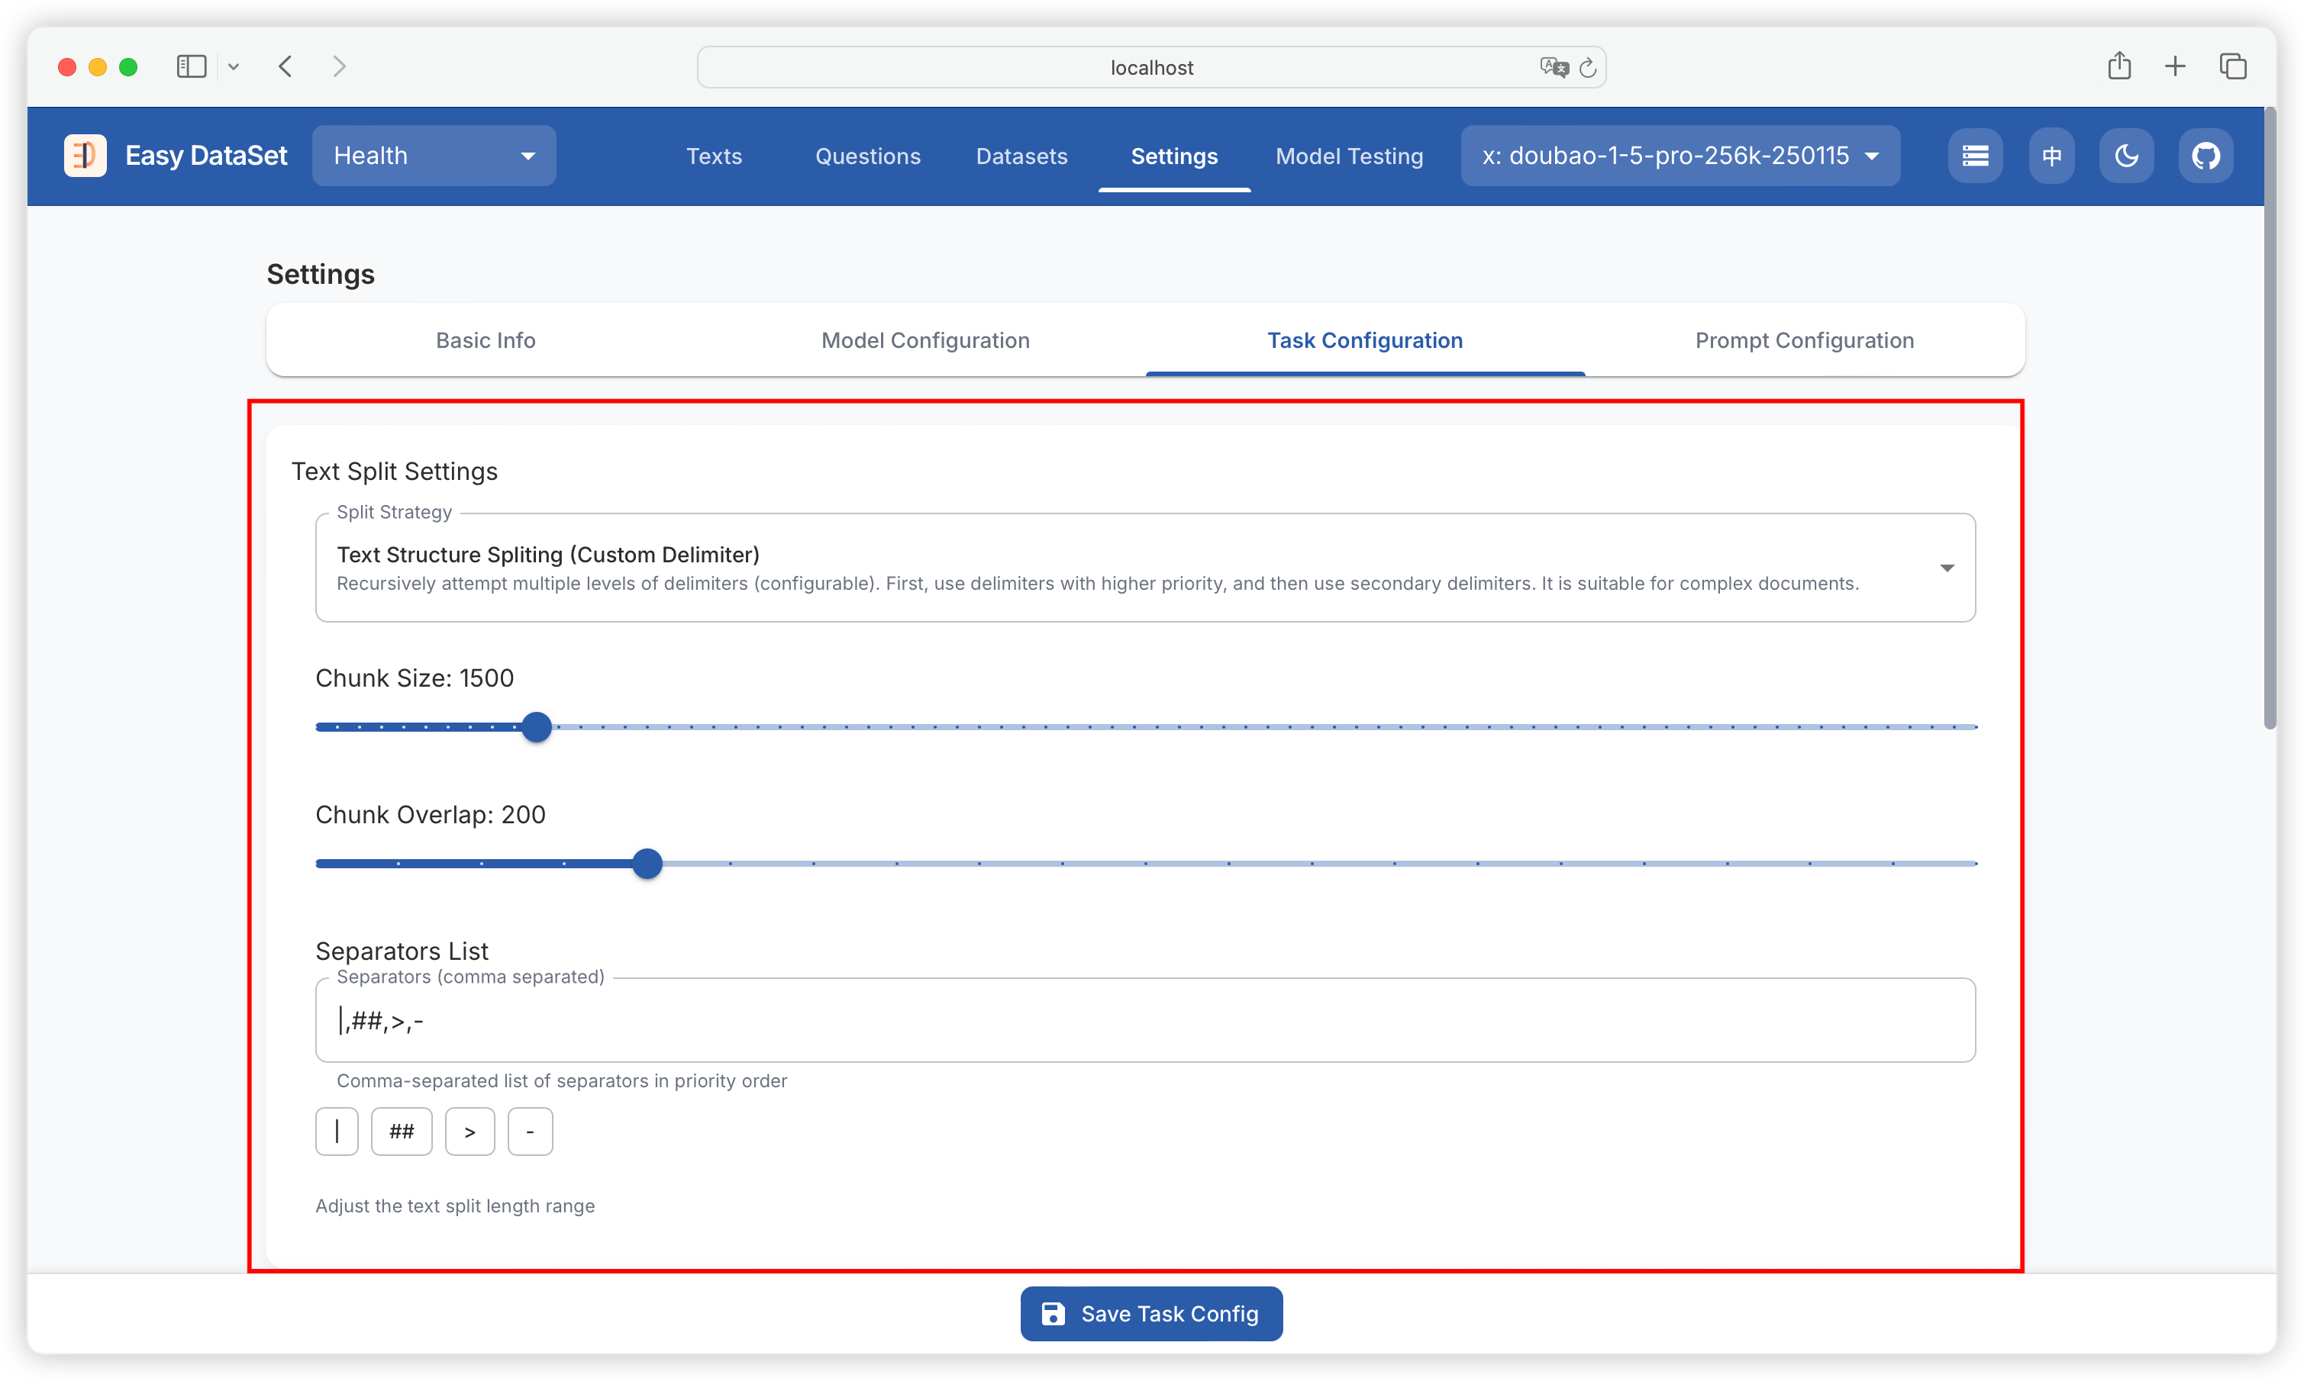The width and height of the screenshot is (2304, 1381).
Task: Click the Easy DataSet logo icon
Action: (x=85, y=156)
